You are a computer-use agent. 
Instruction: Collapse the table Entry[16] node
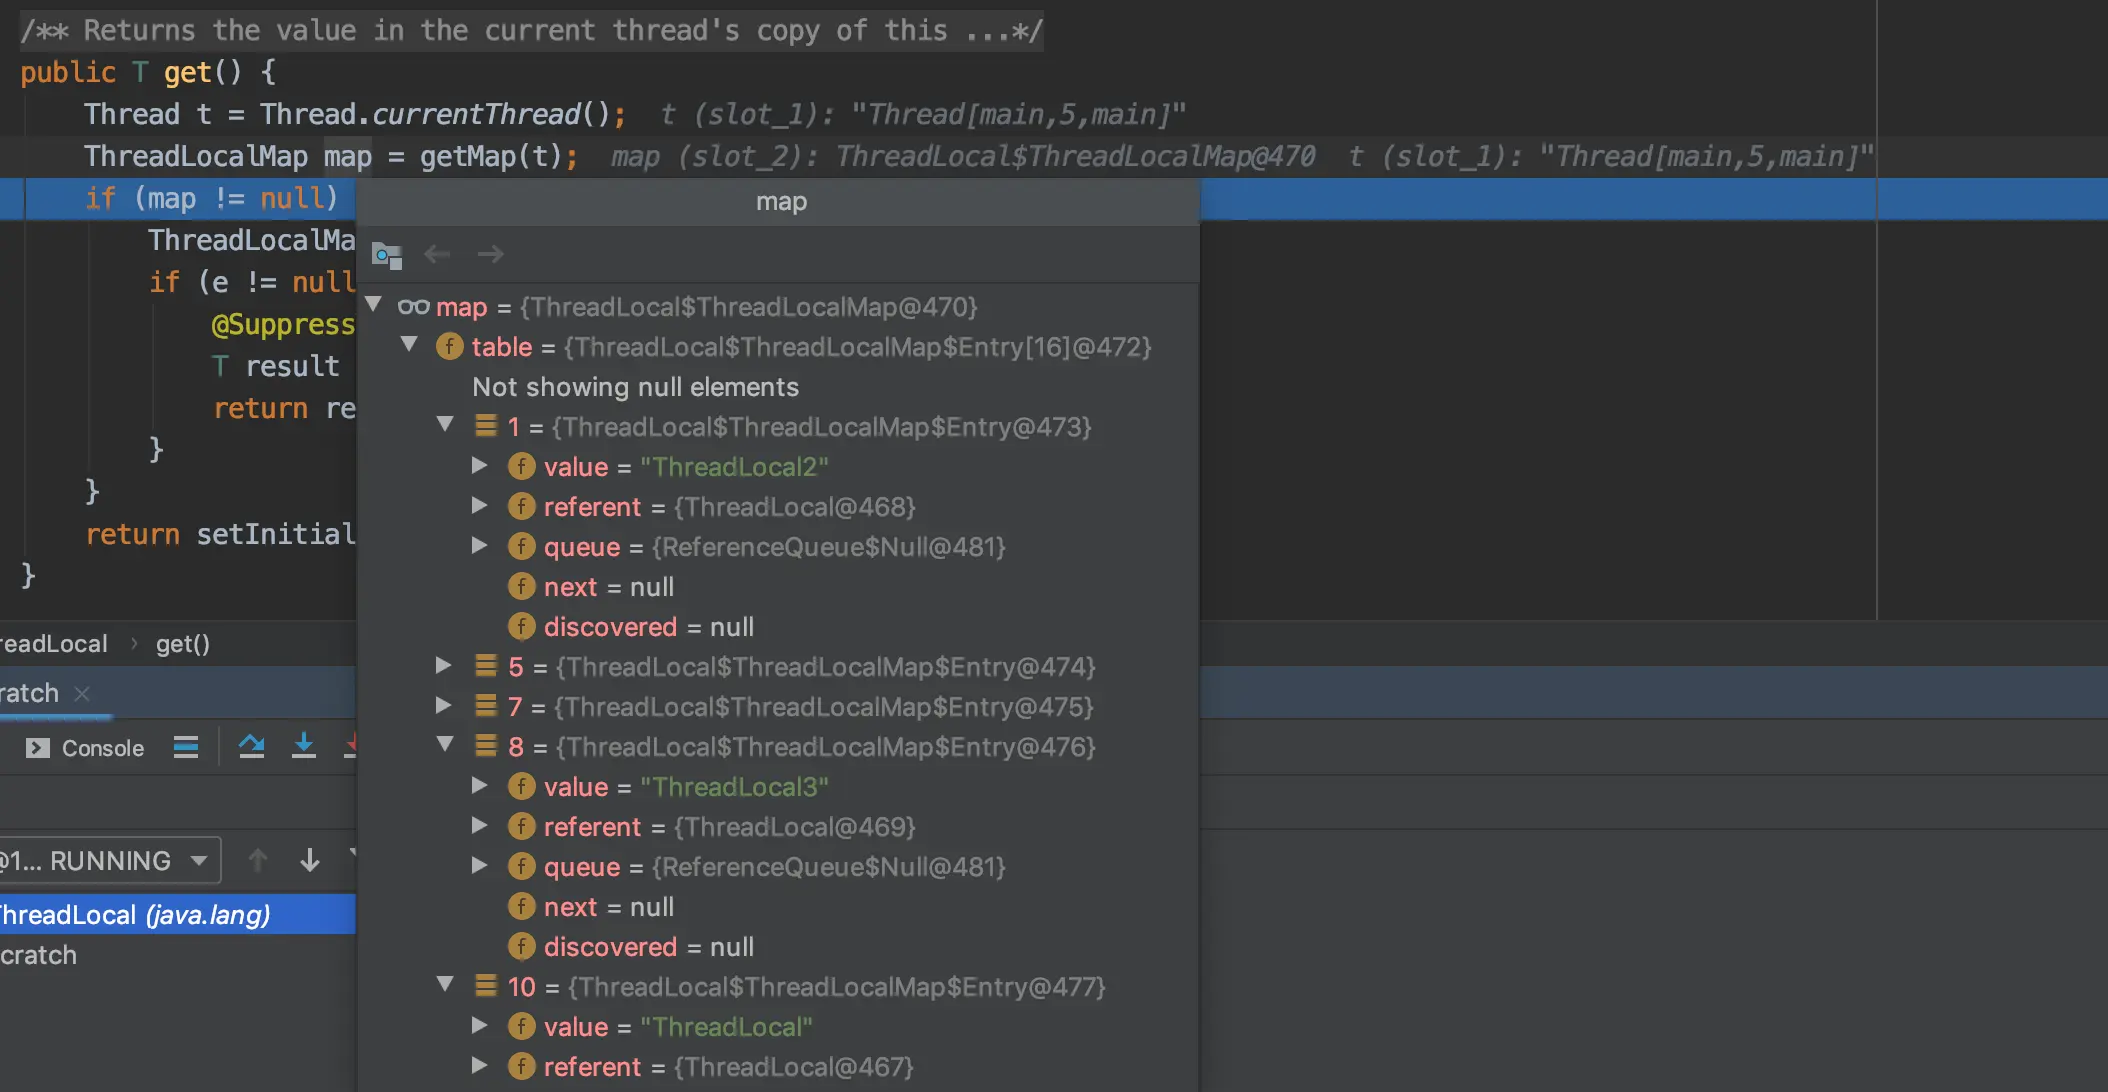[409, 345]
